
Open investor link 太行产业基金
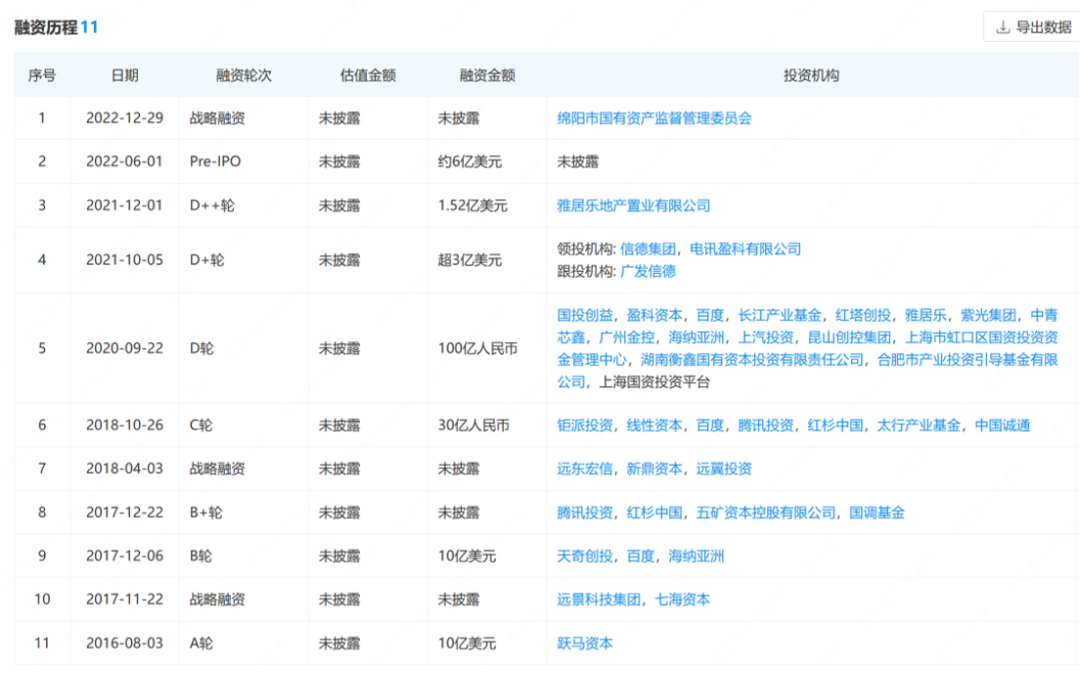pyautogui.click(x=919, y=426)
